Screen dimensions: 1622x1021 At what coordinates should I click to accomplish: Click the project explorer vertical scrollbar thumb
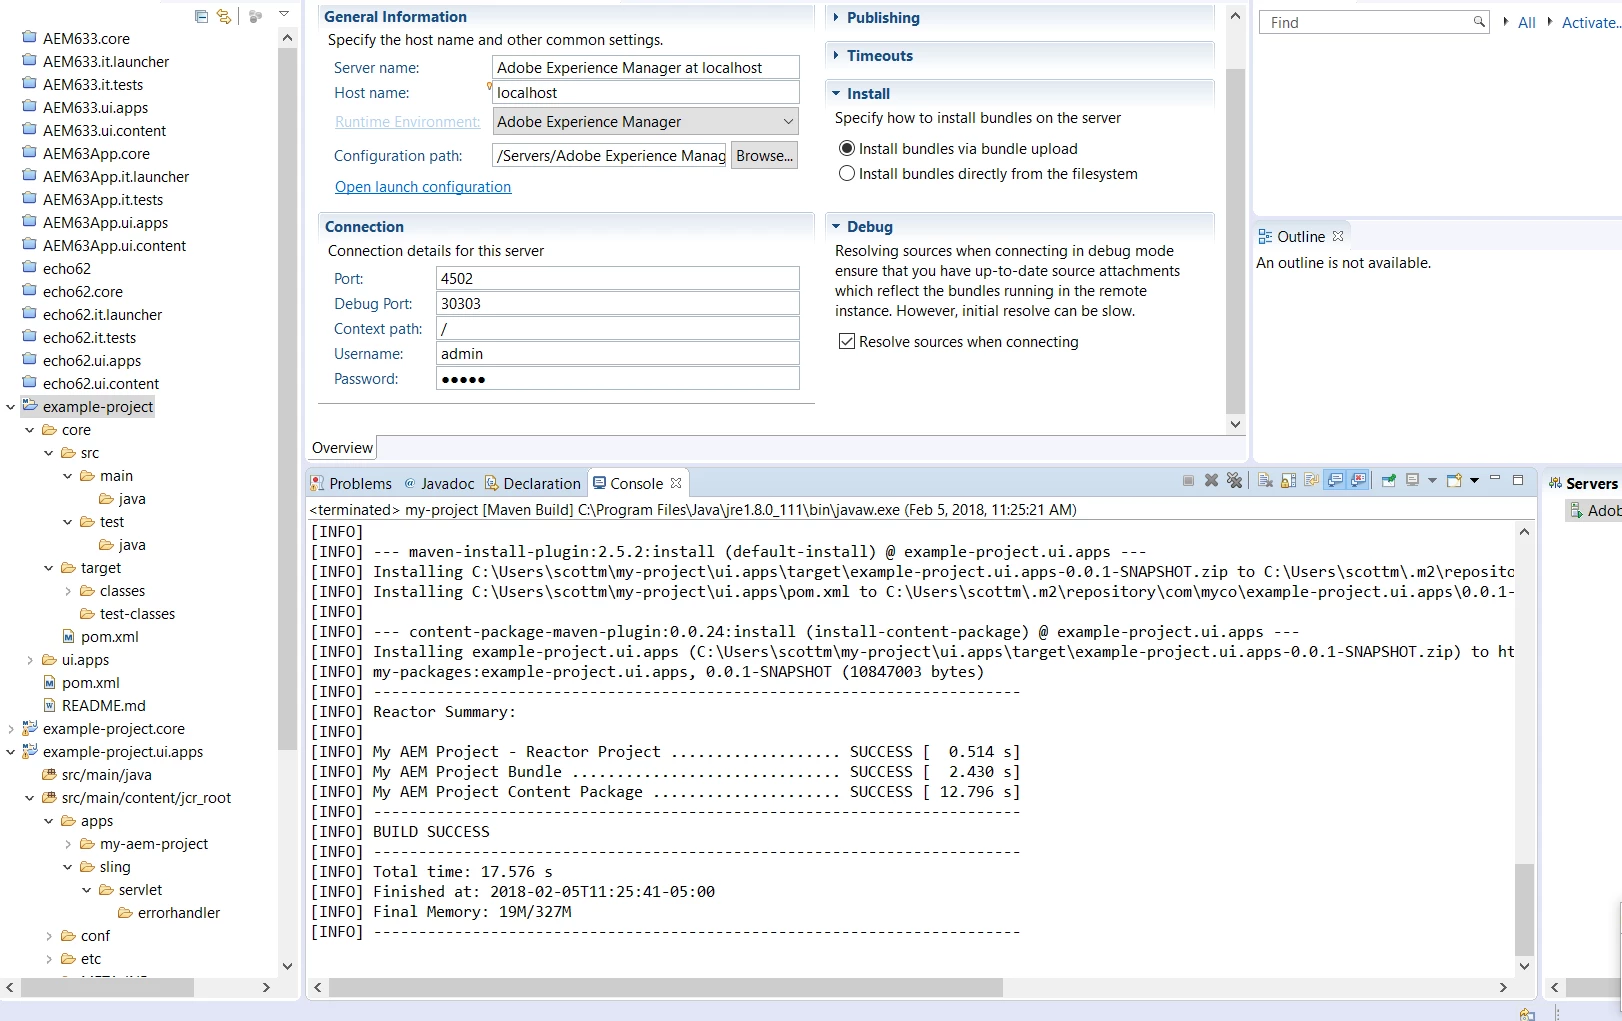pos(287,398)
